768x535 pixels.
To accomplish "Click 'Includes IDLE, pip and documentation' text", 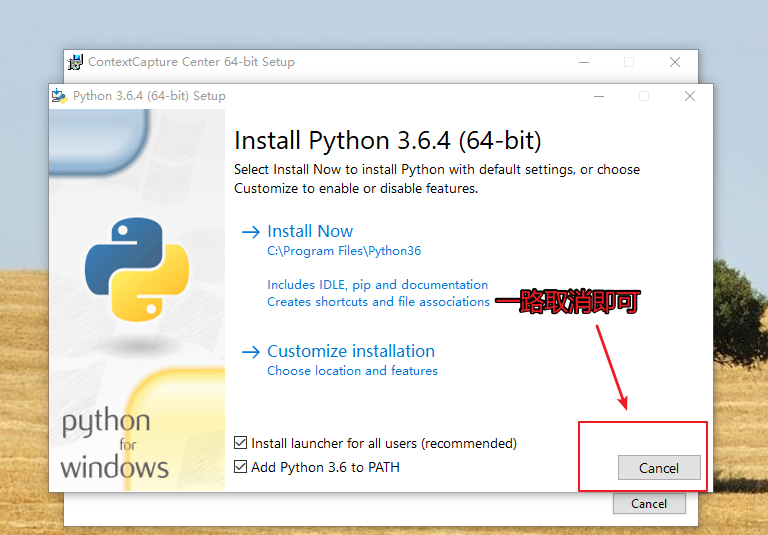I will coord(378,285).
